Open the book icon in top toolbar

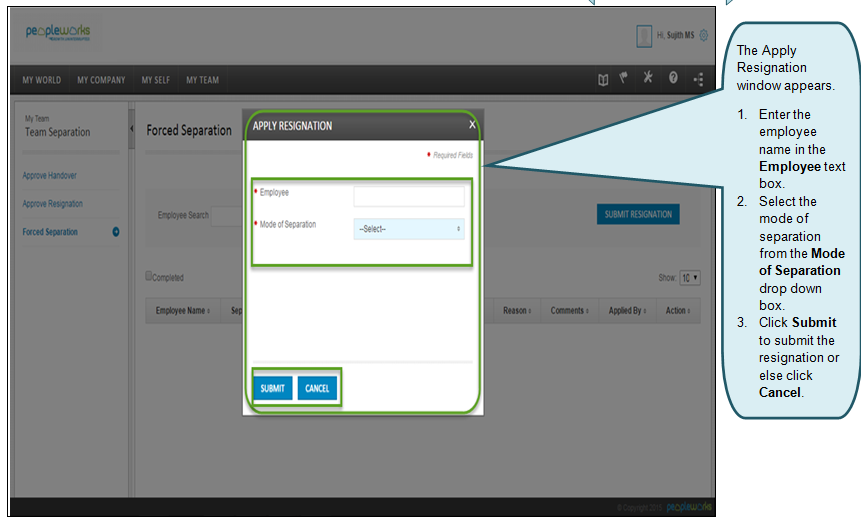[603, 80]
